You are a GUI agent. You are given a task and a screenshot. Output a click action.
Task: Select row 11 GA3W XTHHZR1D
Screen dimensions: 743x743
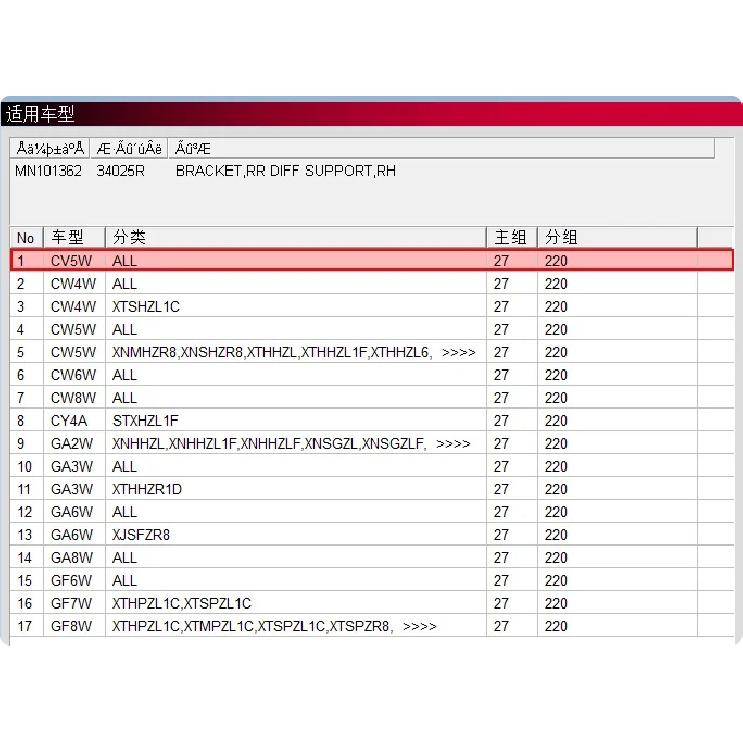click(x=372, y=489)
